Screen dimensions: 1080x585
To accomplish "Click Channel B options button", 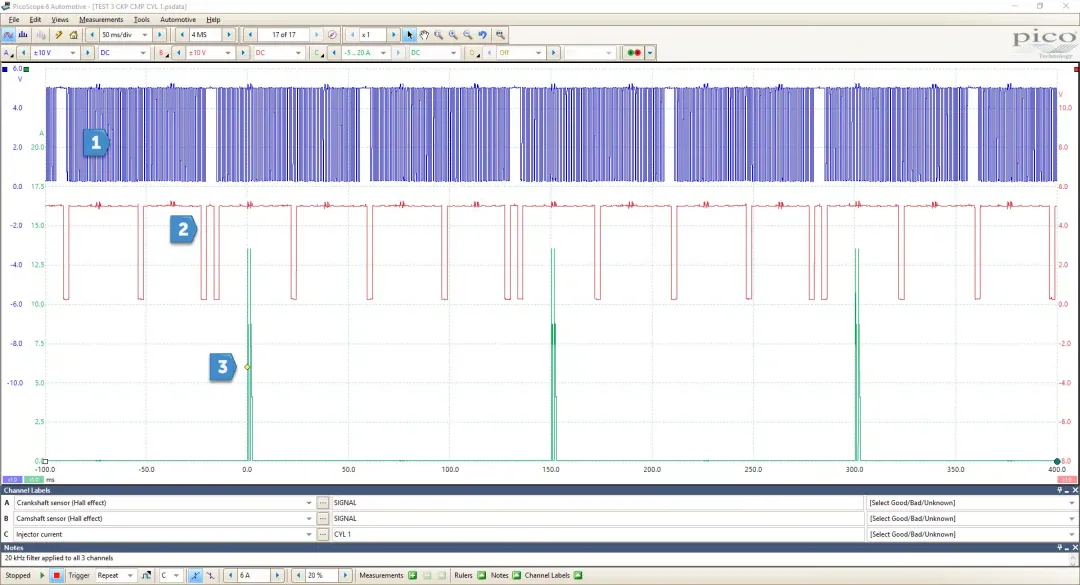I will (x=163, y=53).
